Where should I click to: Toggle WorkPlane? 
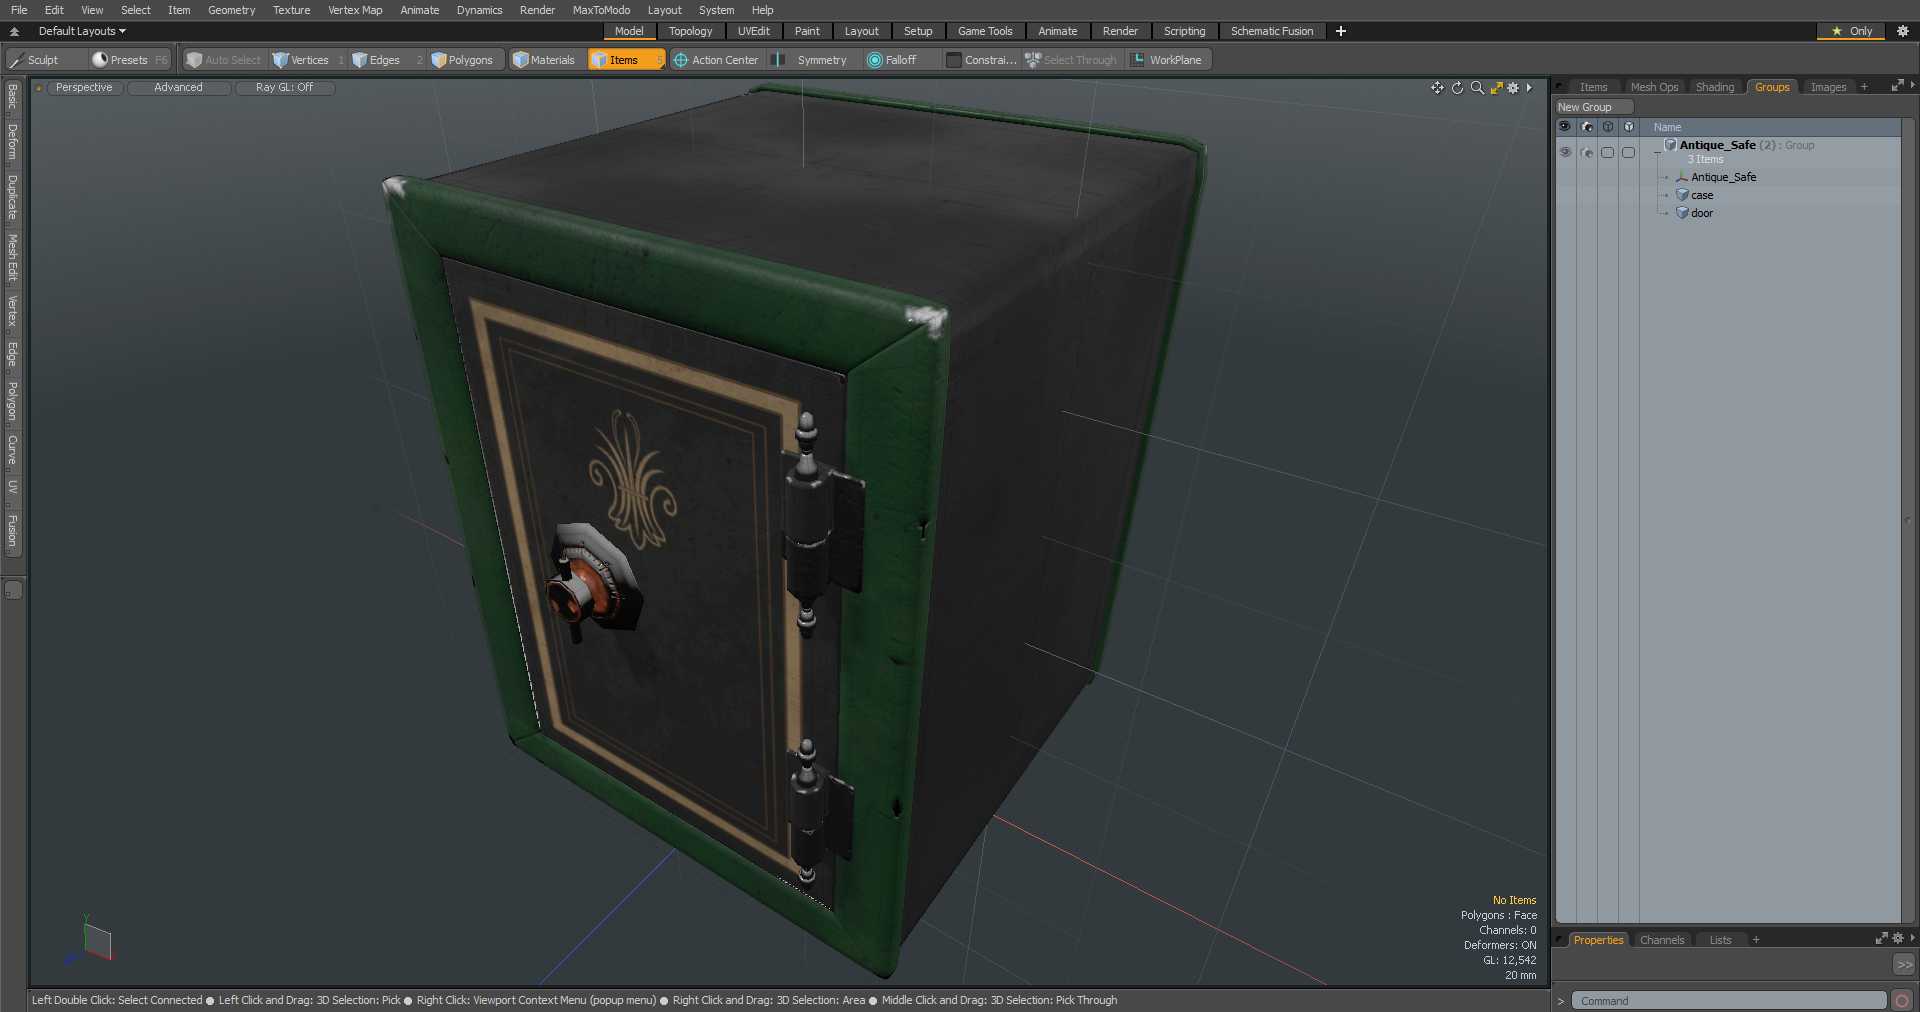(1167, 60)
